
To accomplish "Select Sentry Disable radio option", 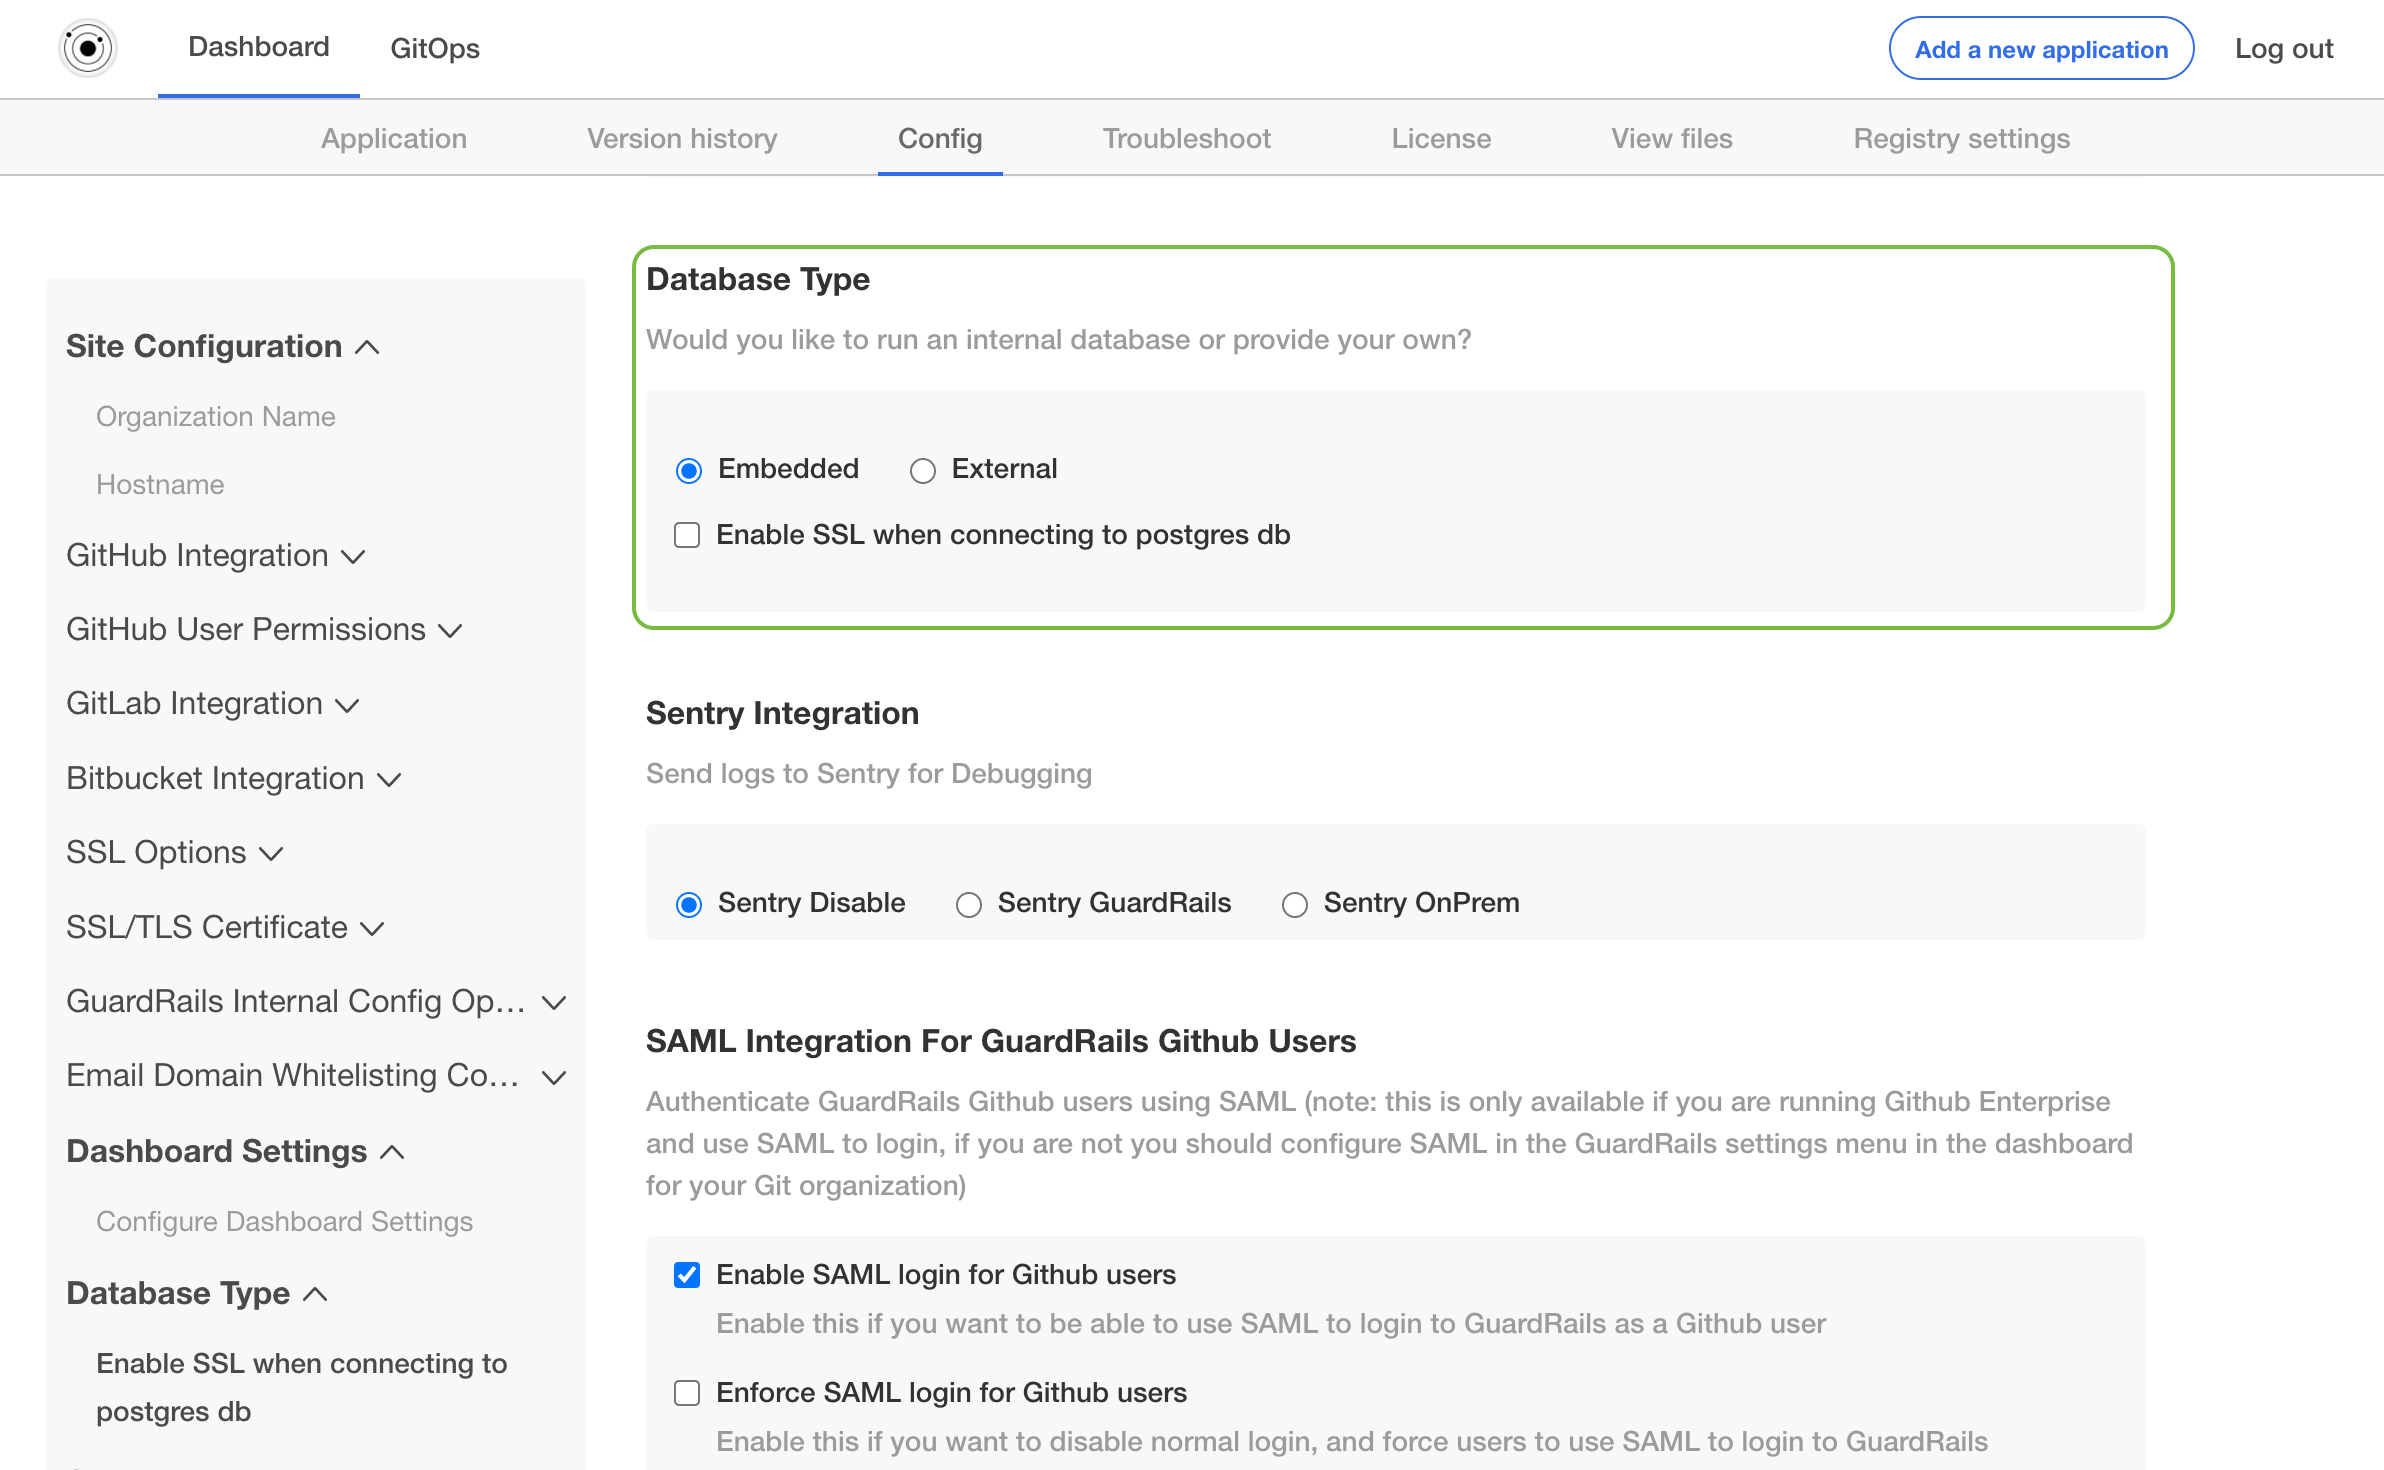I will [x=689, y=904].
